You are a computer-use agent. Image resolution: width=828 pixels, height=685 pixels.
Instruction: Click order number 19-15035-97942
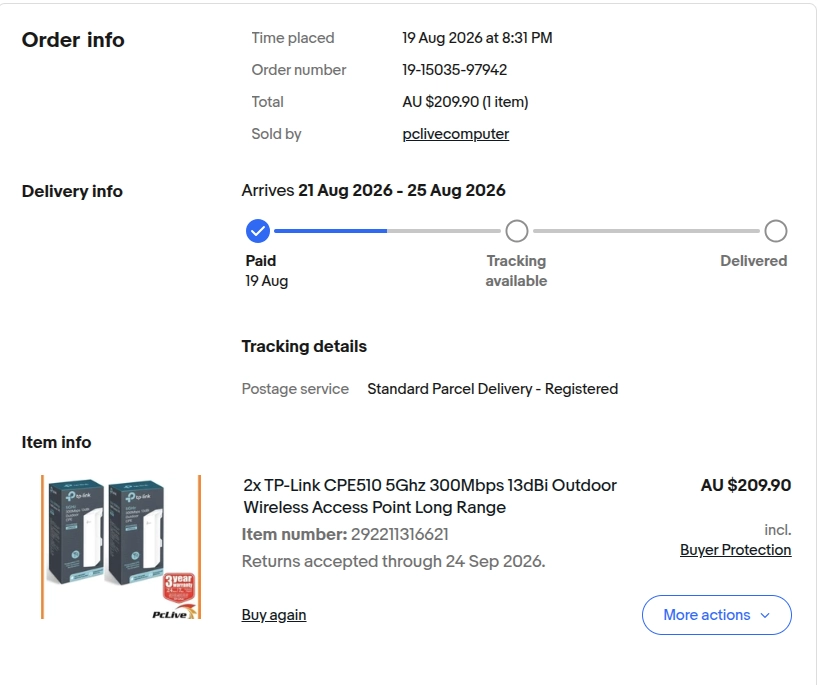454,70
